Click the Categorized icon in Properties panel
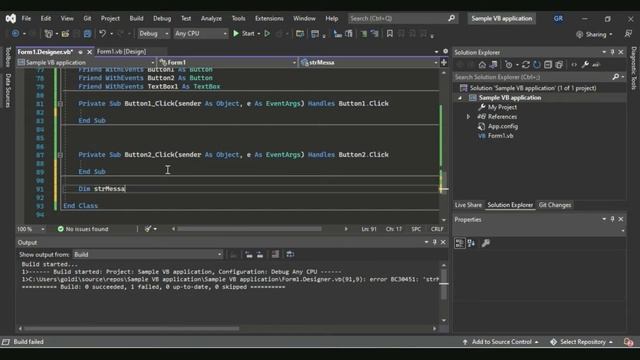The height and width of the screenshot is (360, 640). click(460, 243)
